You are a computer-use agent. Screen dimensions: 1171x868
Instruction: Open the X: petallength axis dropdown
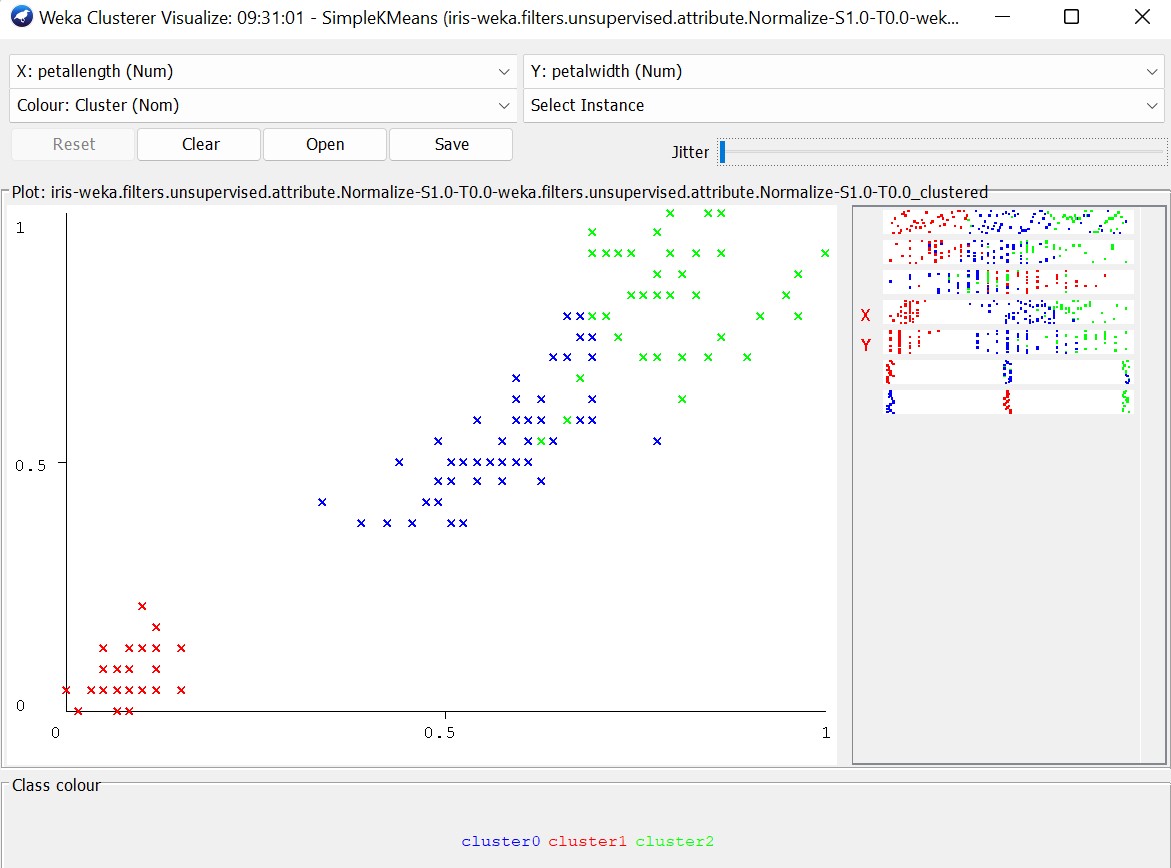264,72
